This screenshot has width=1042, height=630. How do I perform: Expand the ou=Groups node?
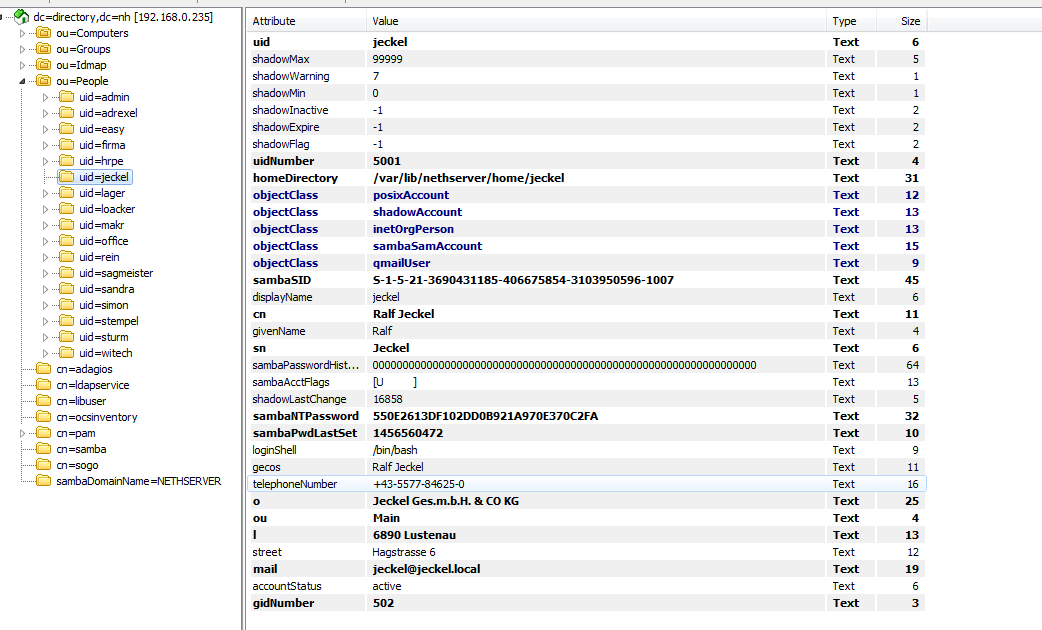23,49
